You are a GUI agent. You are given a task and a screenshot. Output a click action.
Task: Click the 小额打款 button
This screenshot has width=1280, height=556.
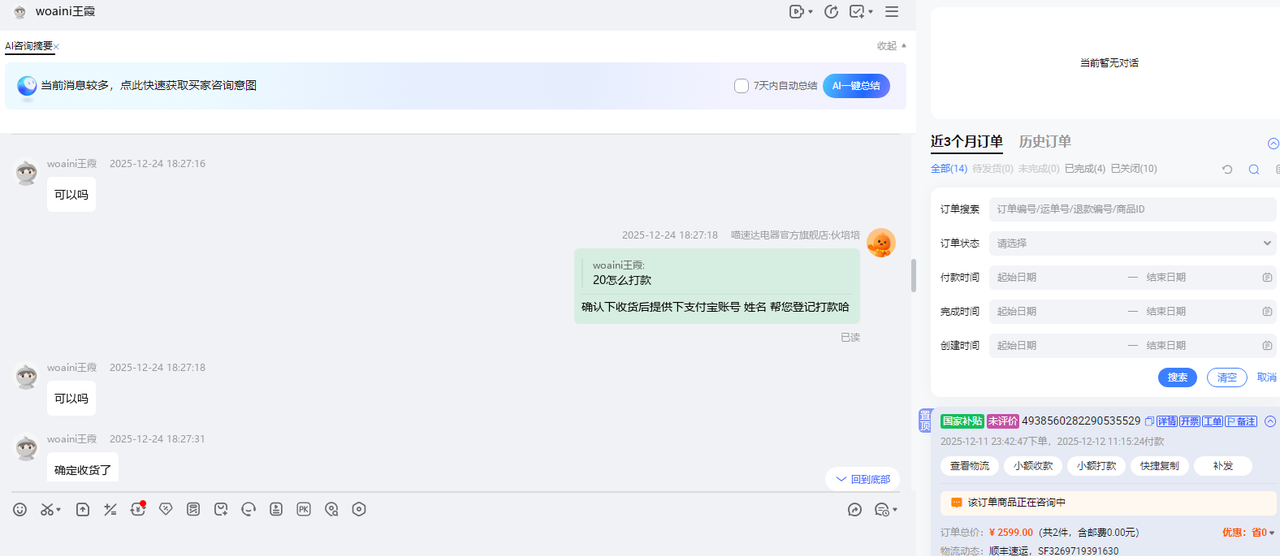[x=1096, y=466]
